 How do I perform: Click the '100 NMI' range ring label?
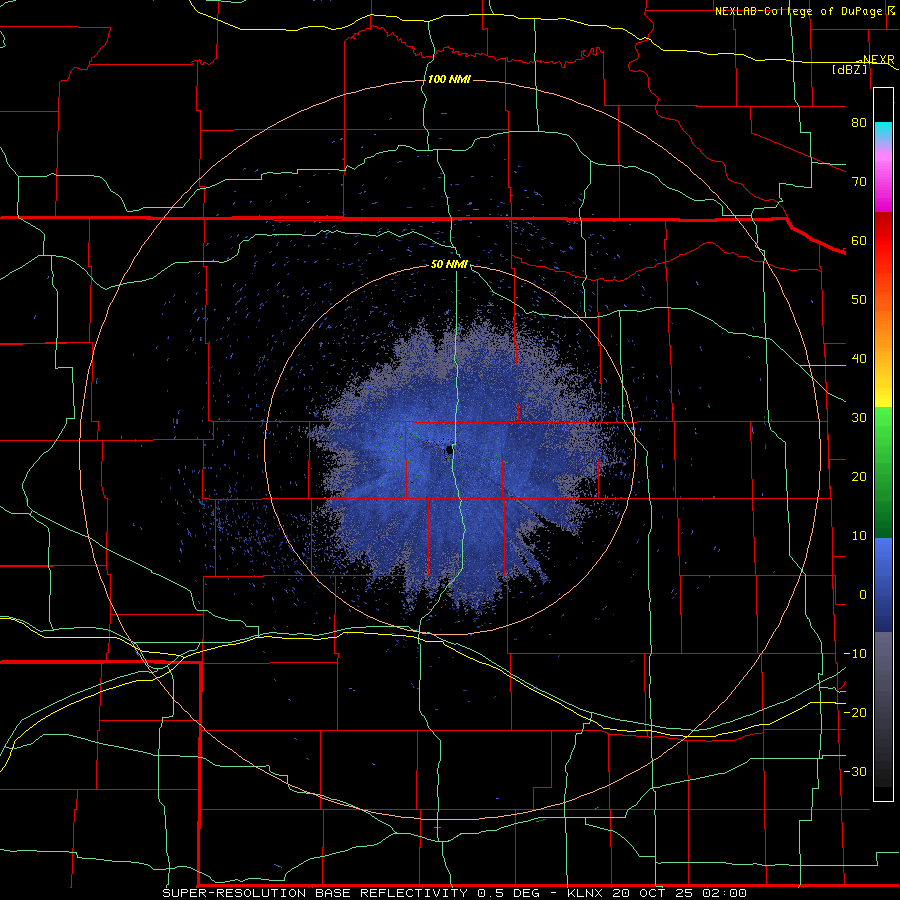449,79
